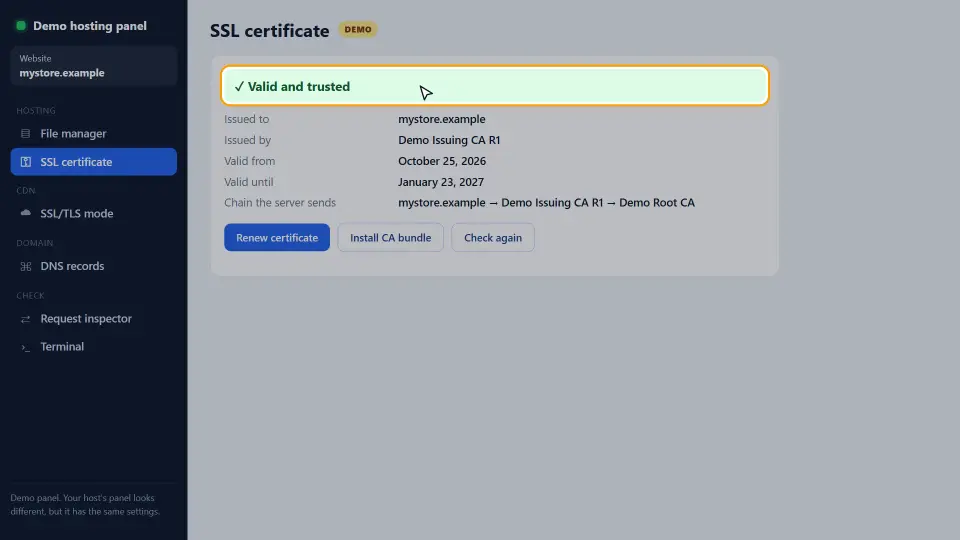Click the CHECK section header
The width and height of the screenshot is (960, 540).
coord(30,296)
